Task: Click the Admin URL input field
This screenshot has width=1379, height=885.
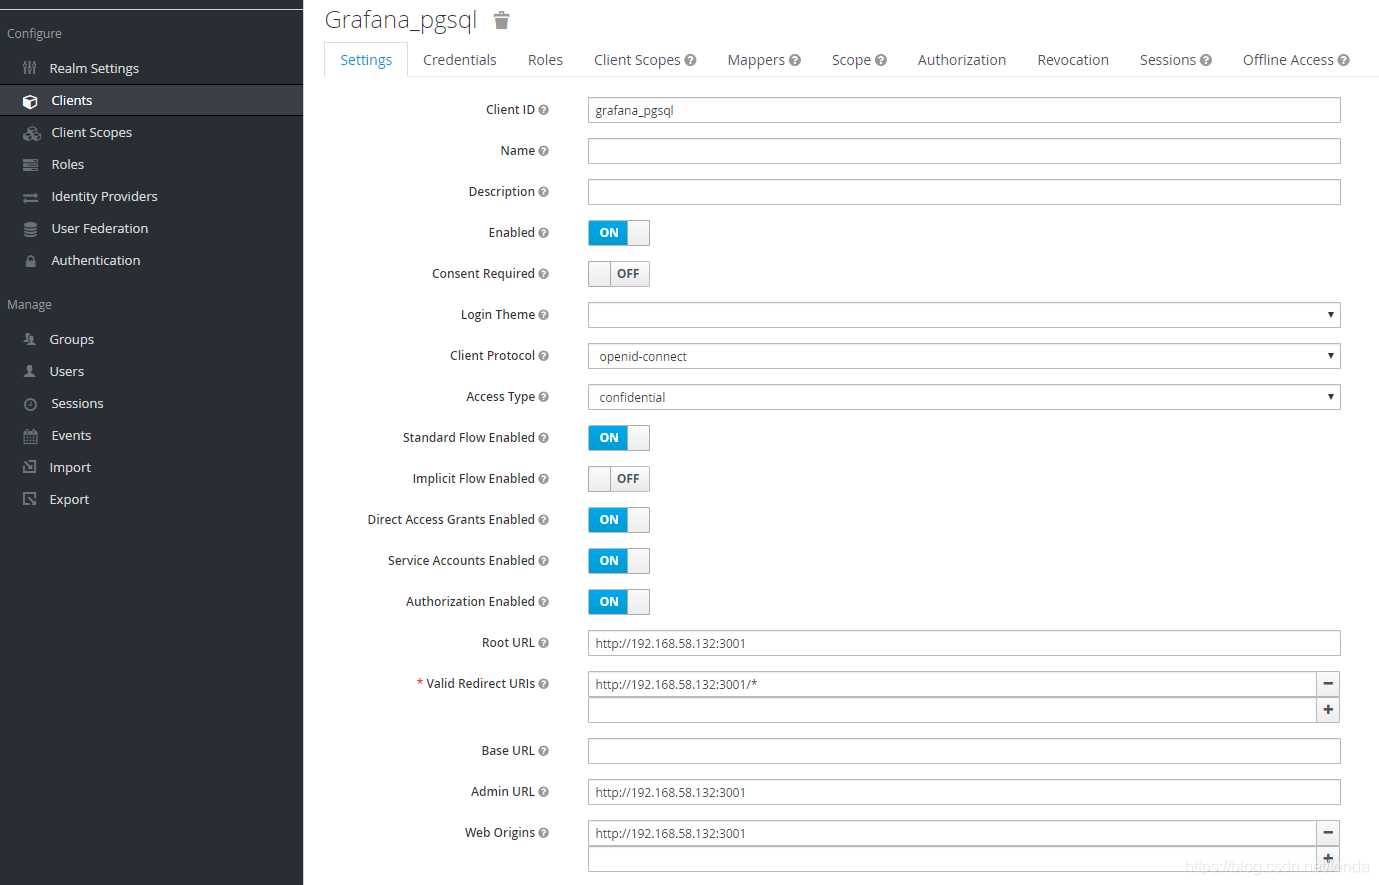Action: [x=964, y=792]
